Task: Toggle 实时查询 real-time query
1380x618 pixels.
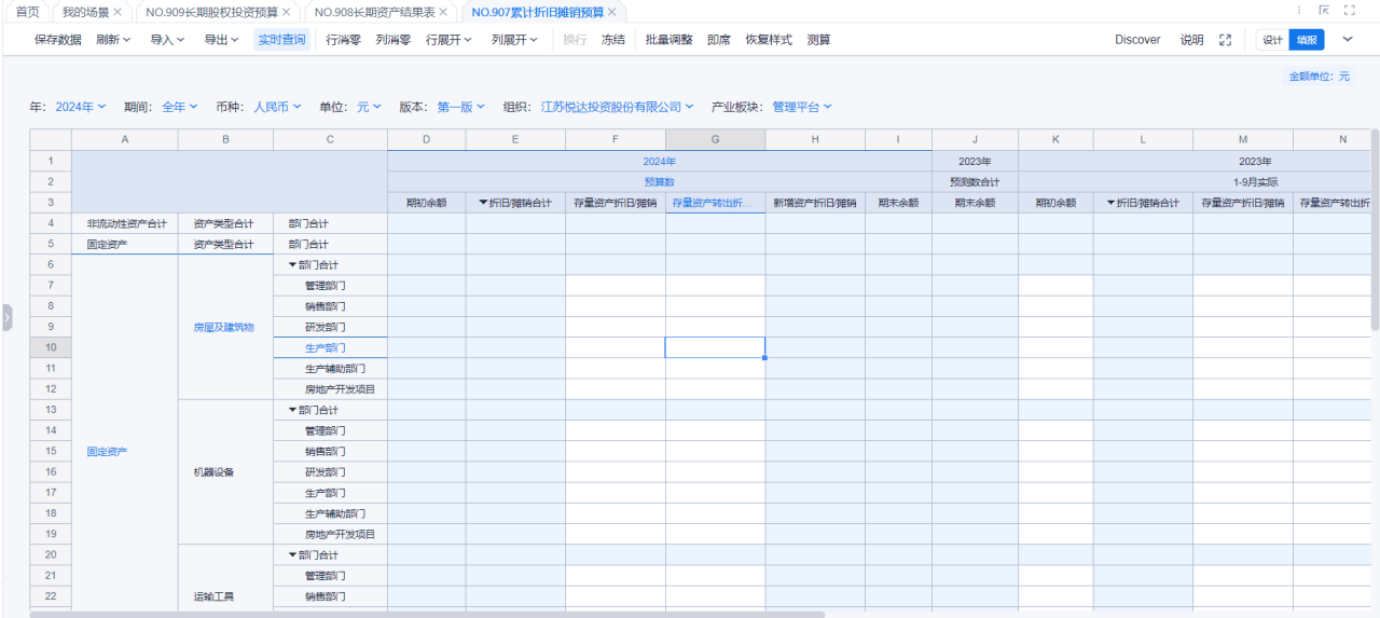Action: pos(282,40)
